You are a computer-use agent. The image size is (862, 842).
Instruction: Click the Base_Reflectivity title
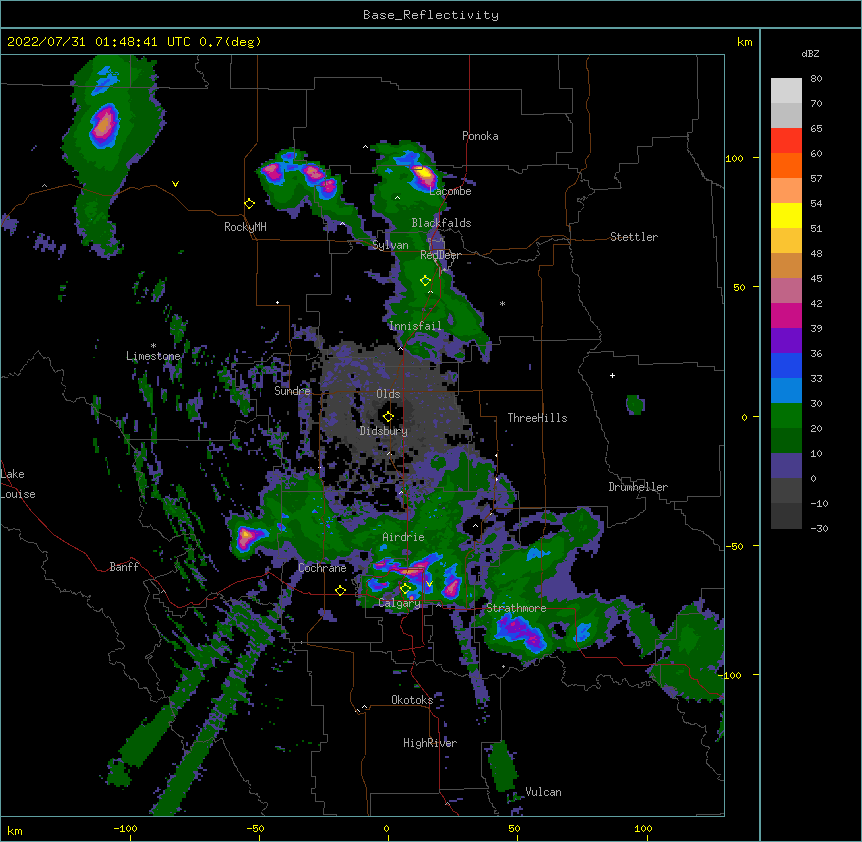point(431,15)
